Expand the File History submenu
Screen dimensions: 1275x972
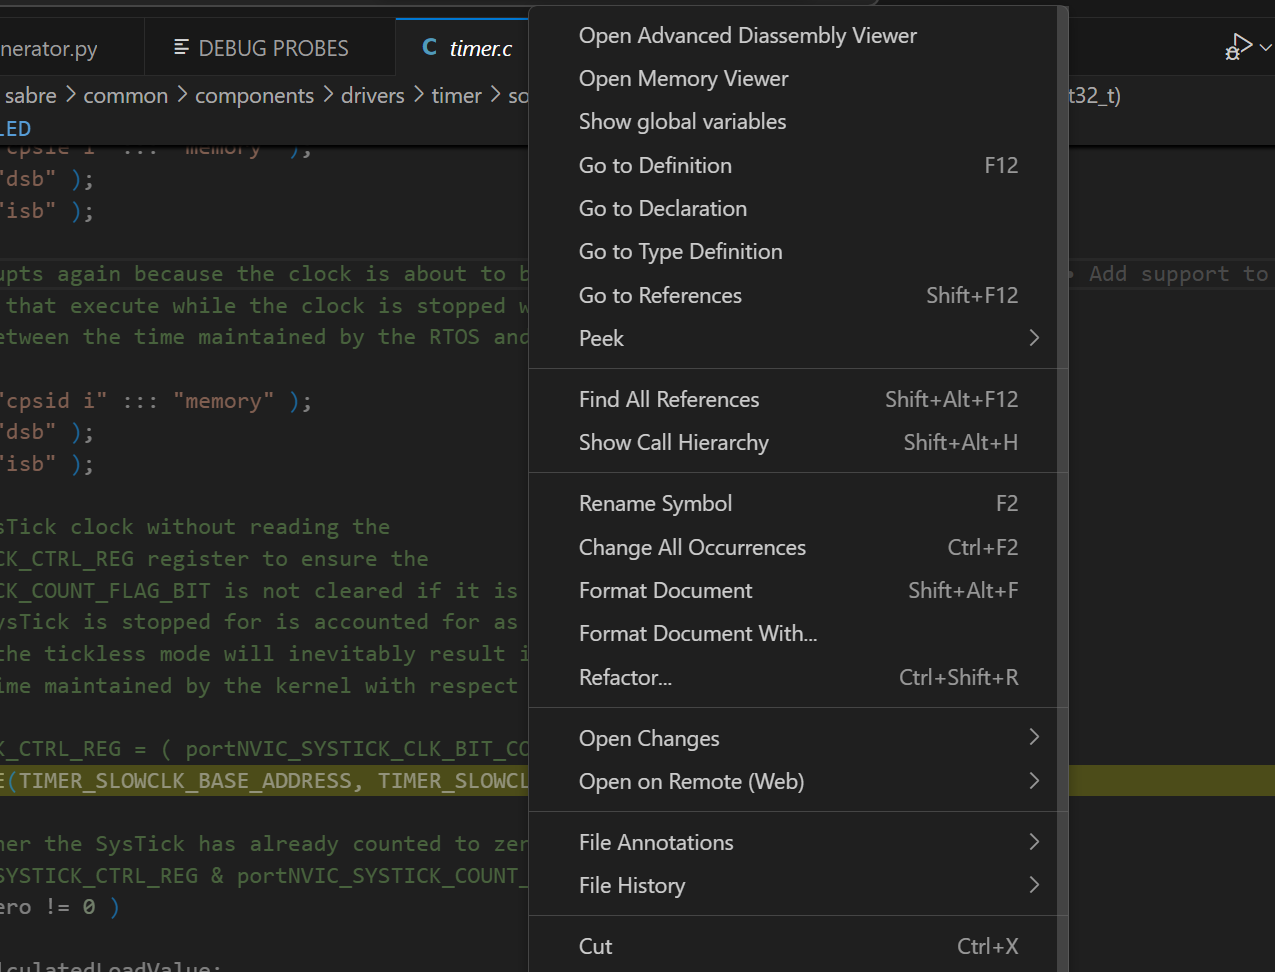click(x=1034, y=885)
